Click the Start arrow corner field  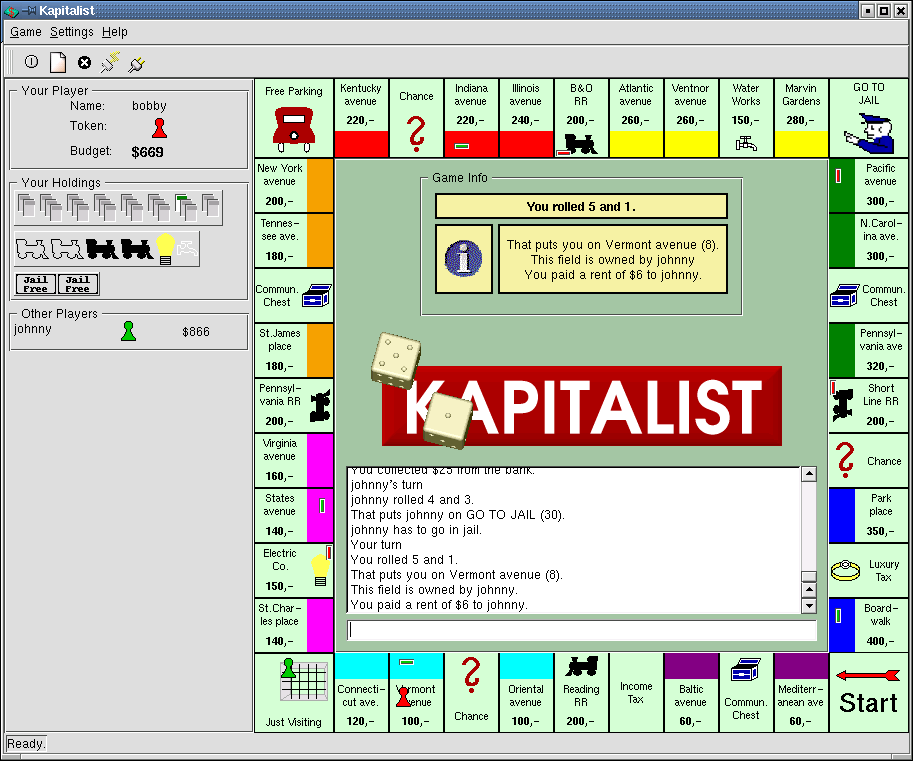pos(868,692)
